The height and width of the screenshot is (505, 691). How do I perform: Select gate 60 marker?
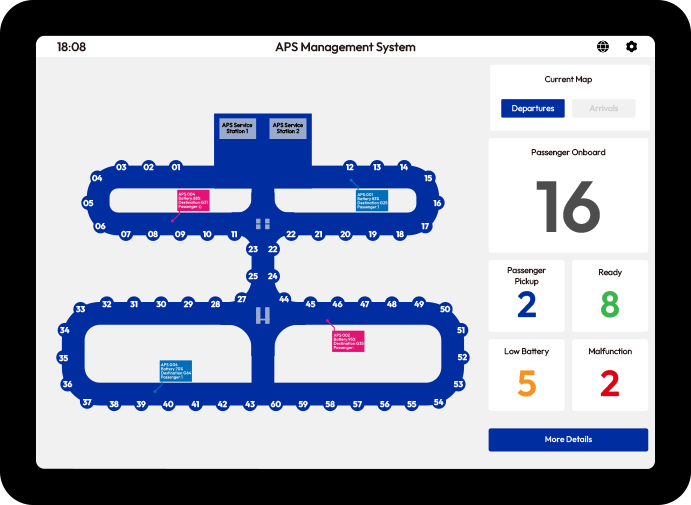tap(276, 404)
